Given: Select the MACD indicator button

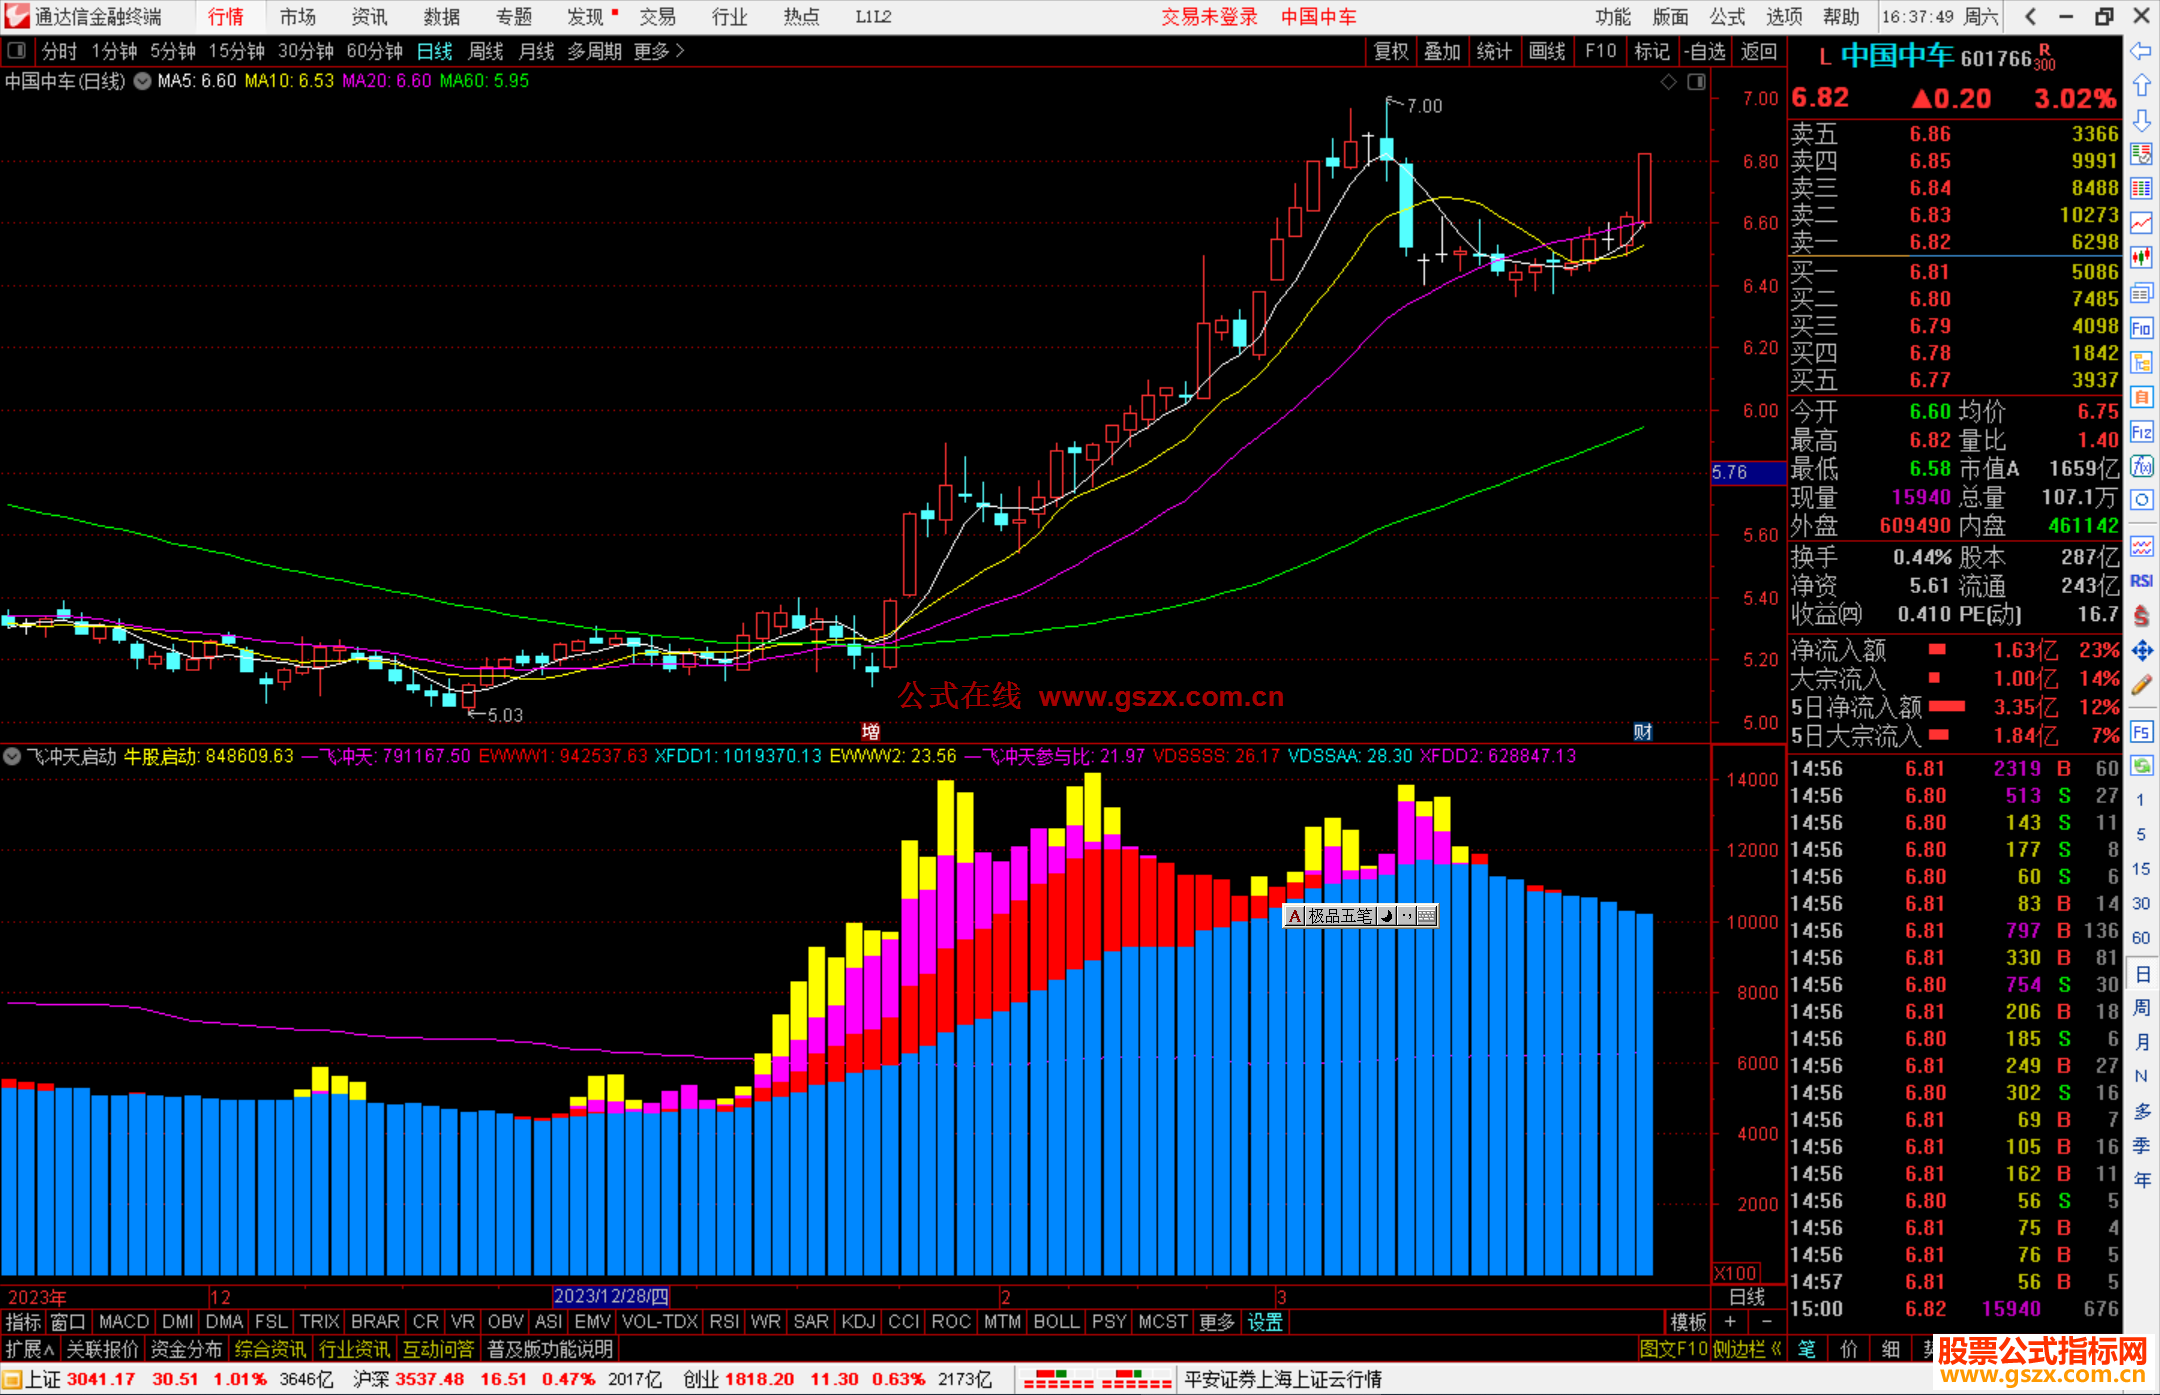Looking at the screenshot, I should [x=124, y=1322].
